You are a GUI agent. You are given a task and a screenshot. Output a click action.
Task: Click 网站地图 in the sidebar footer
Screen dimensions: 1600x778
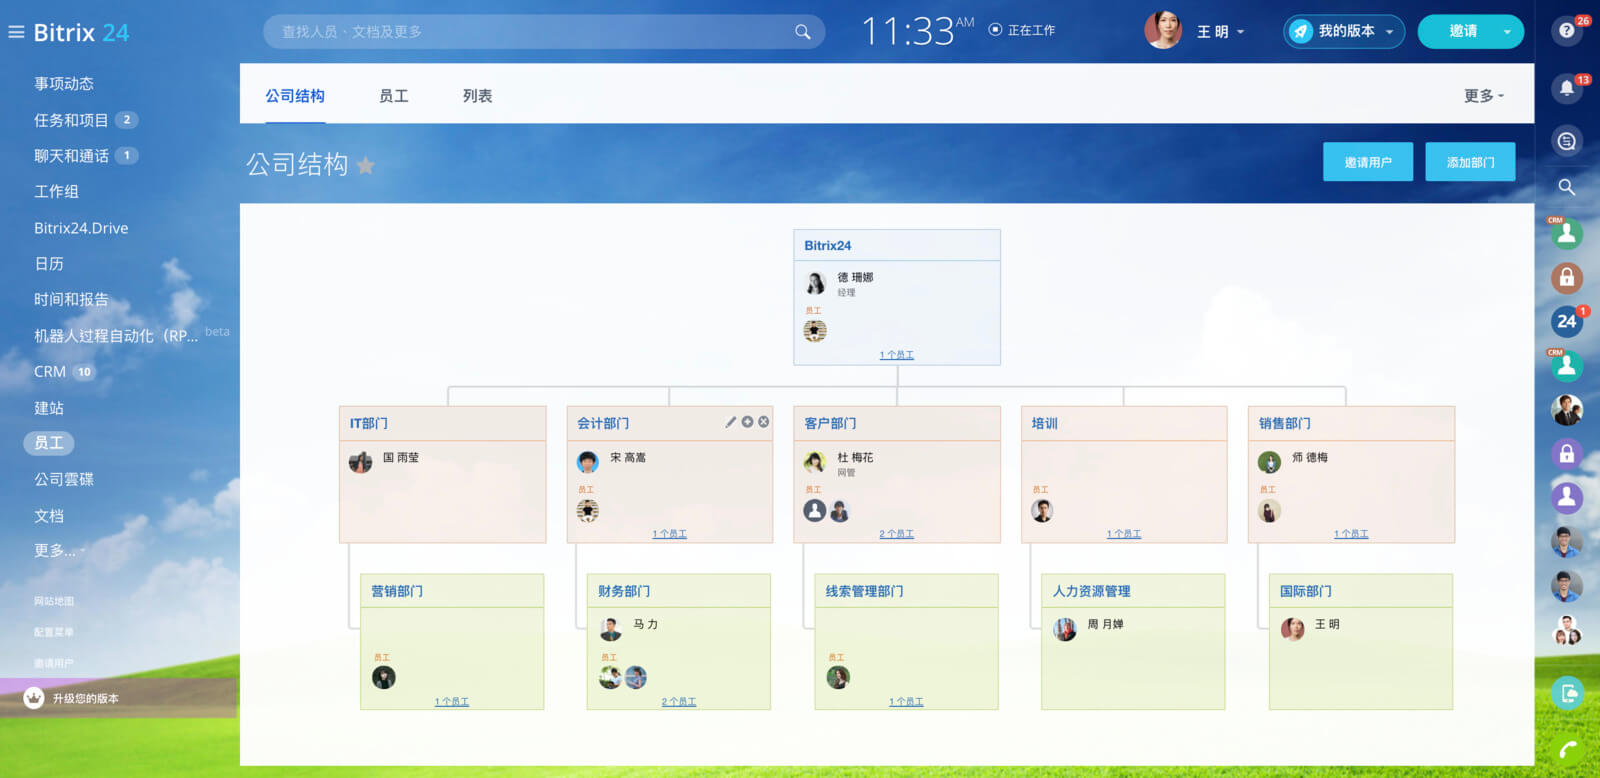coord(54,601)
